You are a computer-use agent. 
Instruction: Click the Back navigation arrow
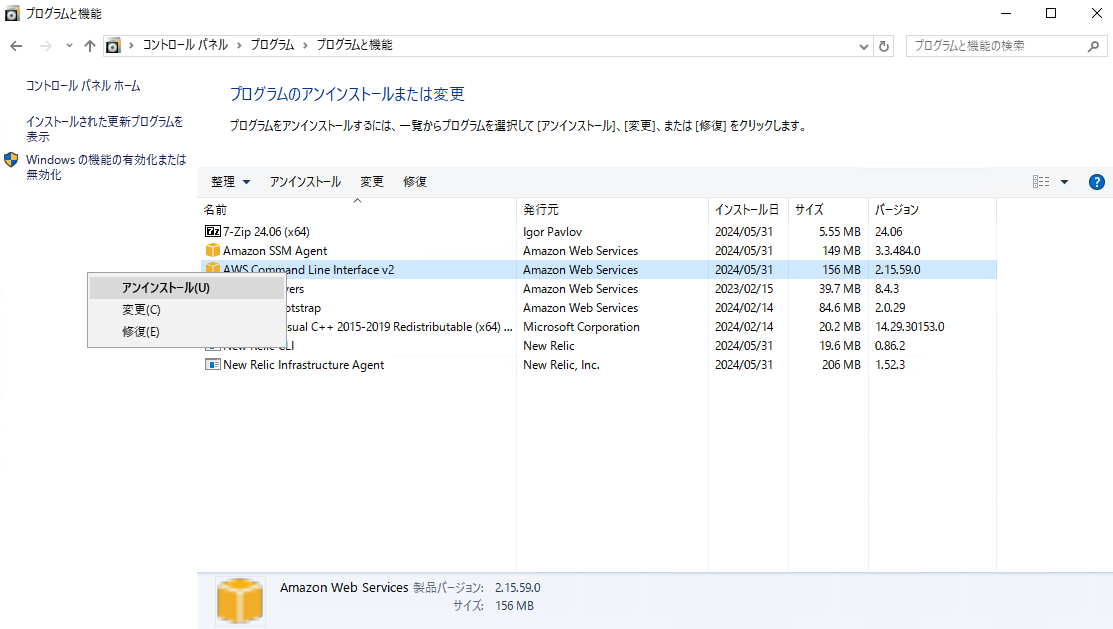16,46
